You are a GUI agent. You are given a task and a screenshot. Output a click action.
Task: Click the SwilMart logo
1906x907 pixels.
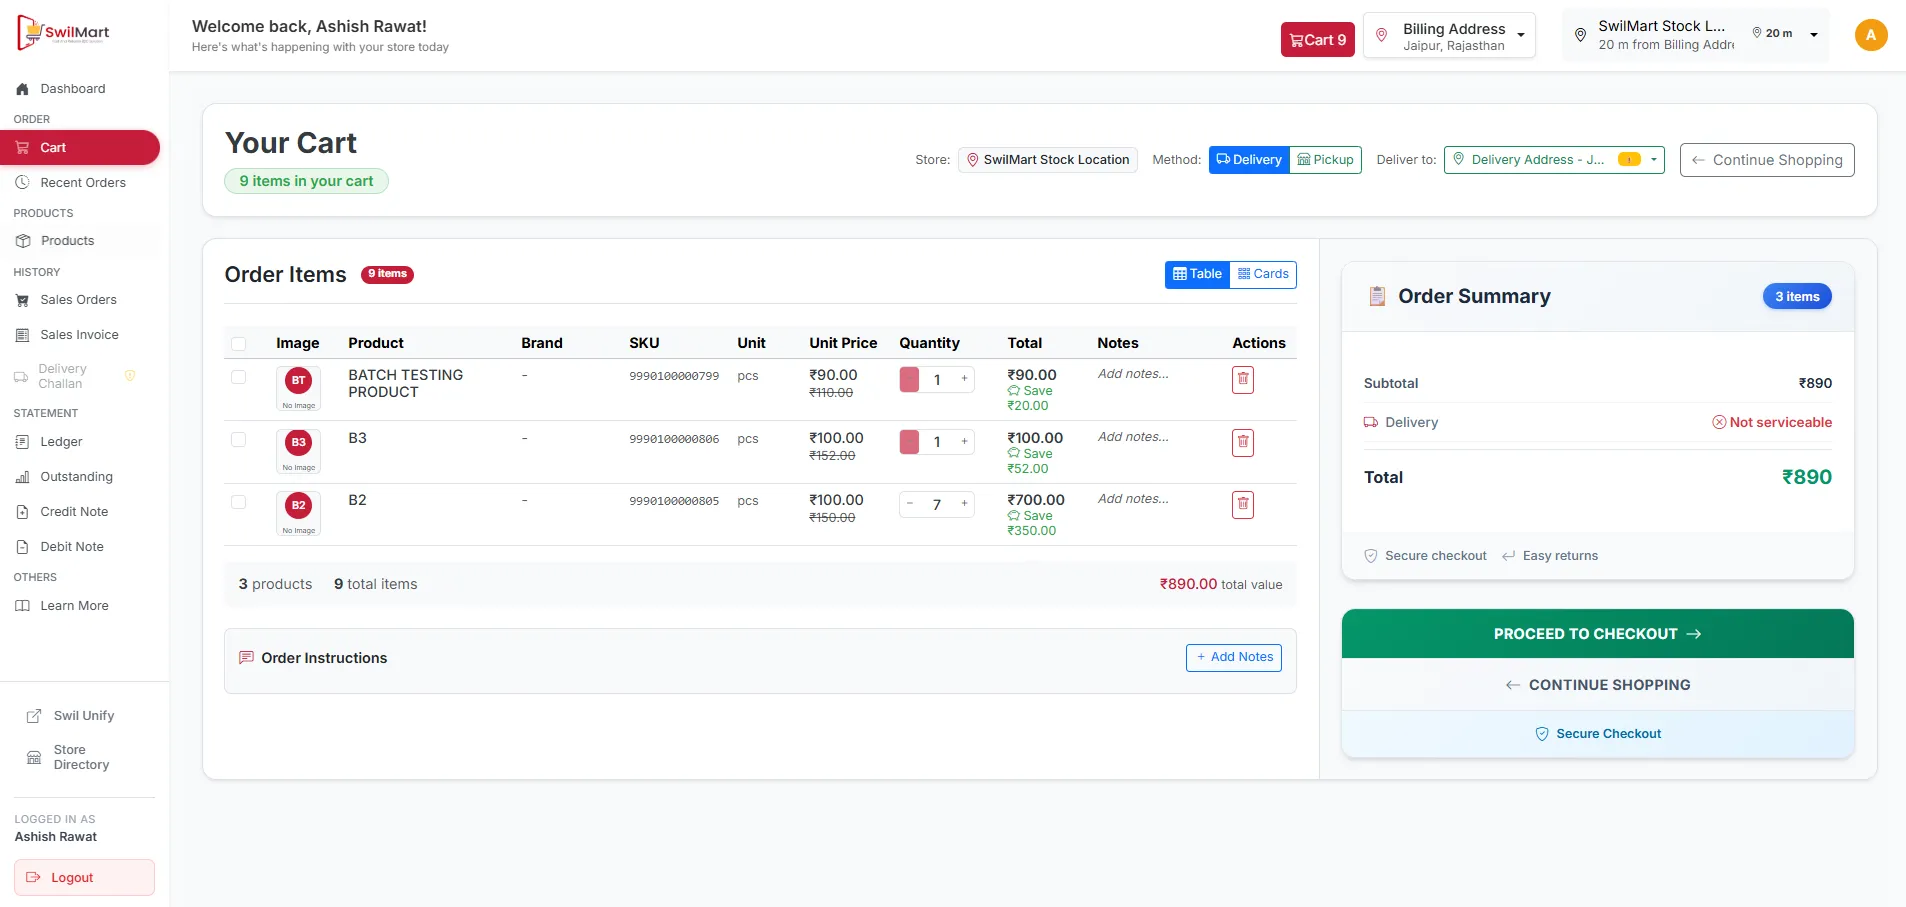click(x=64, y=33)
